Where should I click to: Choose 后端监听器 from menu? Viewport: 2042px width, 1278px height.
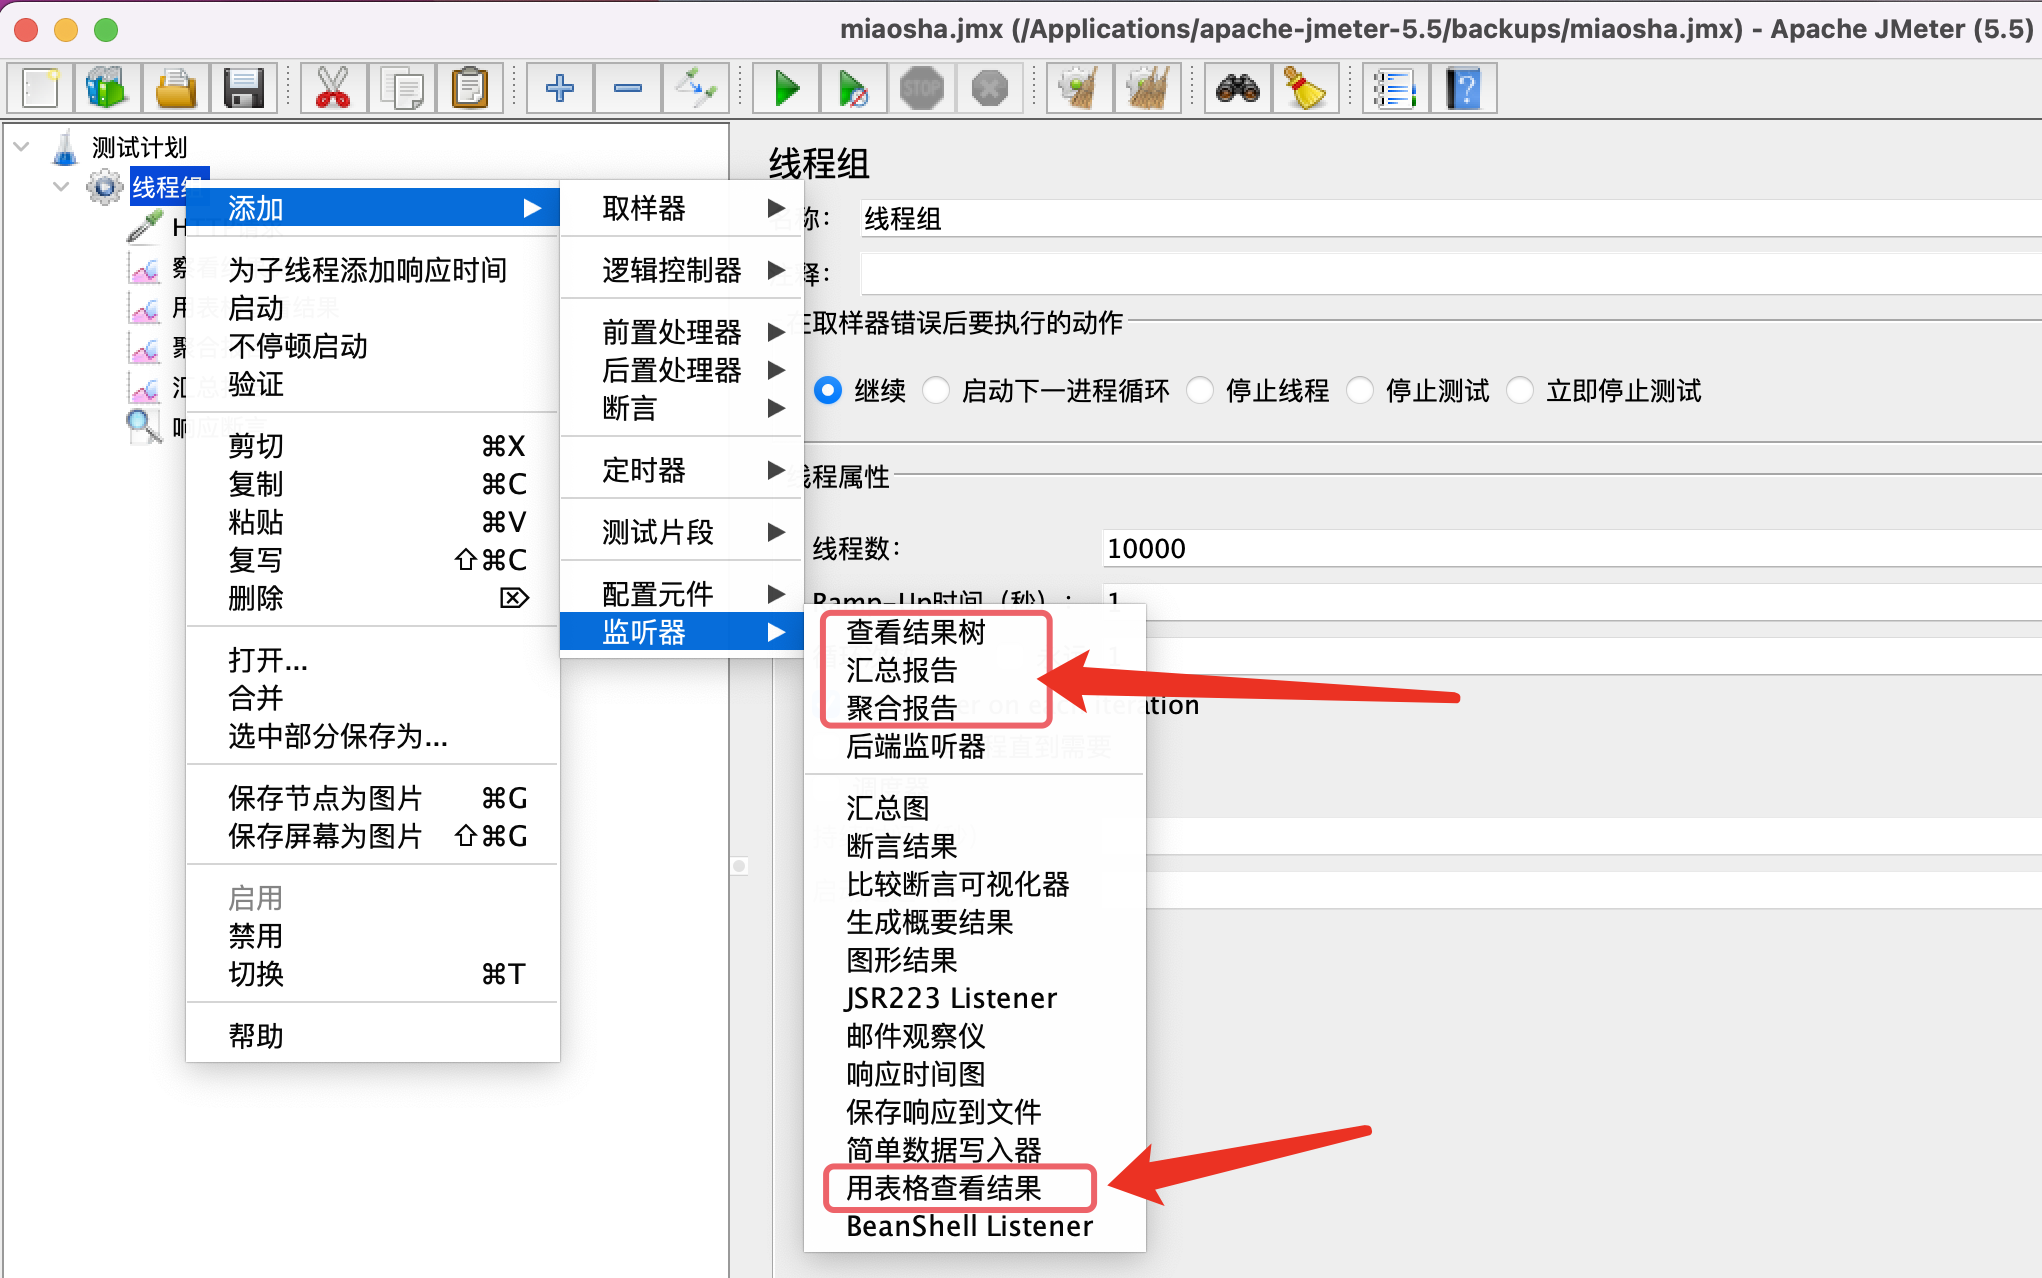pos(915,746)
